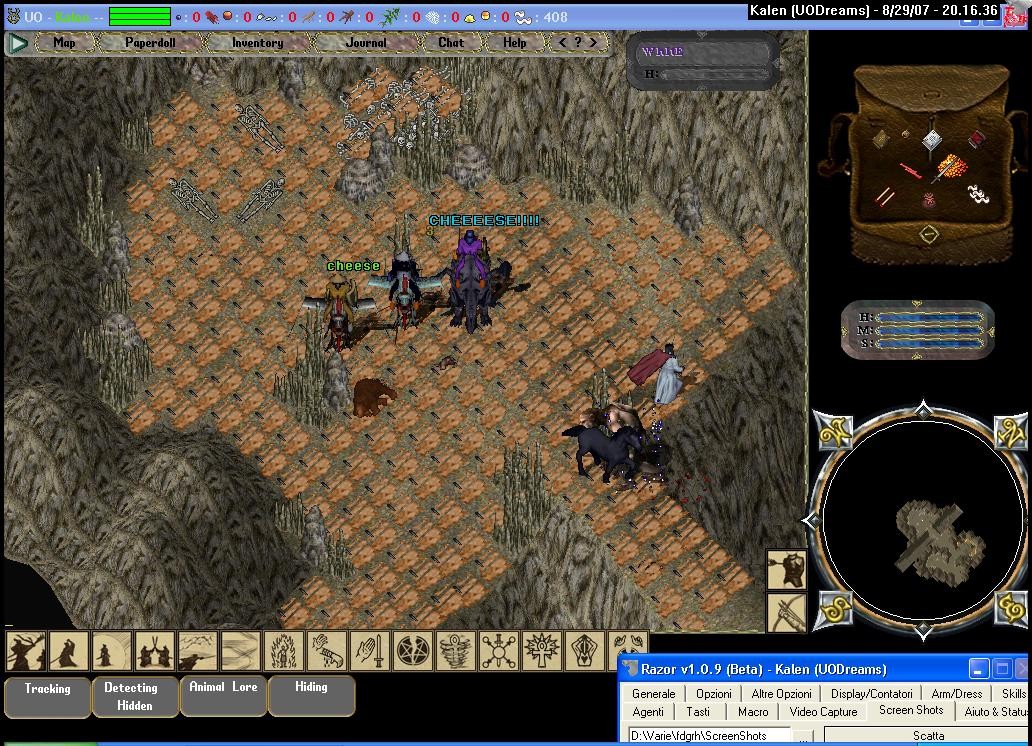Click the armor torso icon beside radar

[x=787, y=570]
